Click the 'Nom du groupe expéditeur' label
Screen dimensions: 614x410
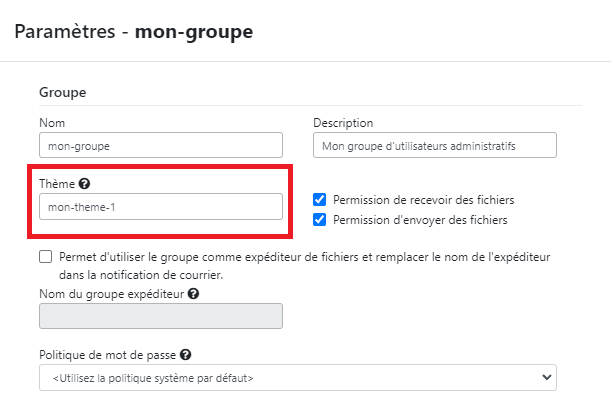112,294
